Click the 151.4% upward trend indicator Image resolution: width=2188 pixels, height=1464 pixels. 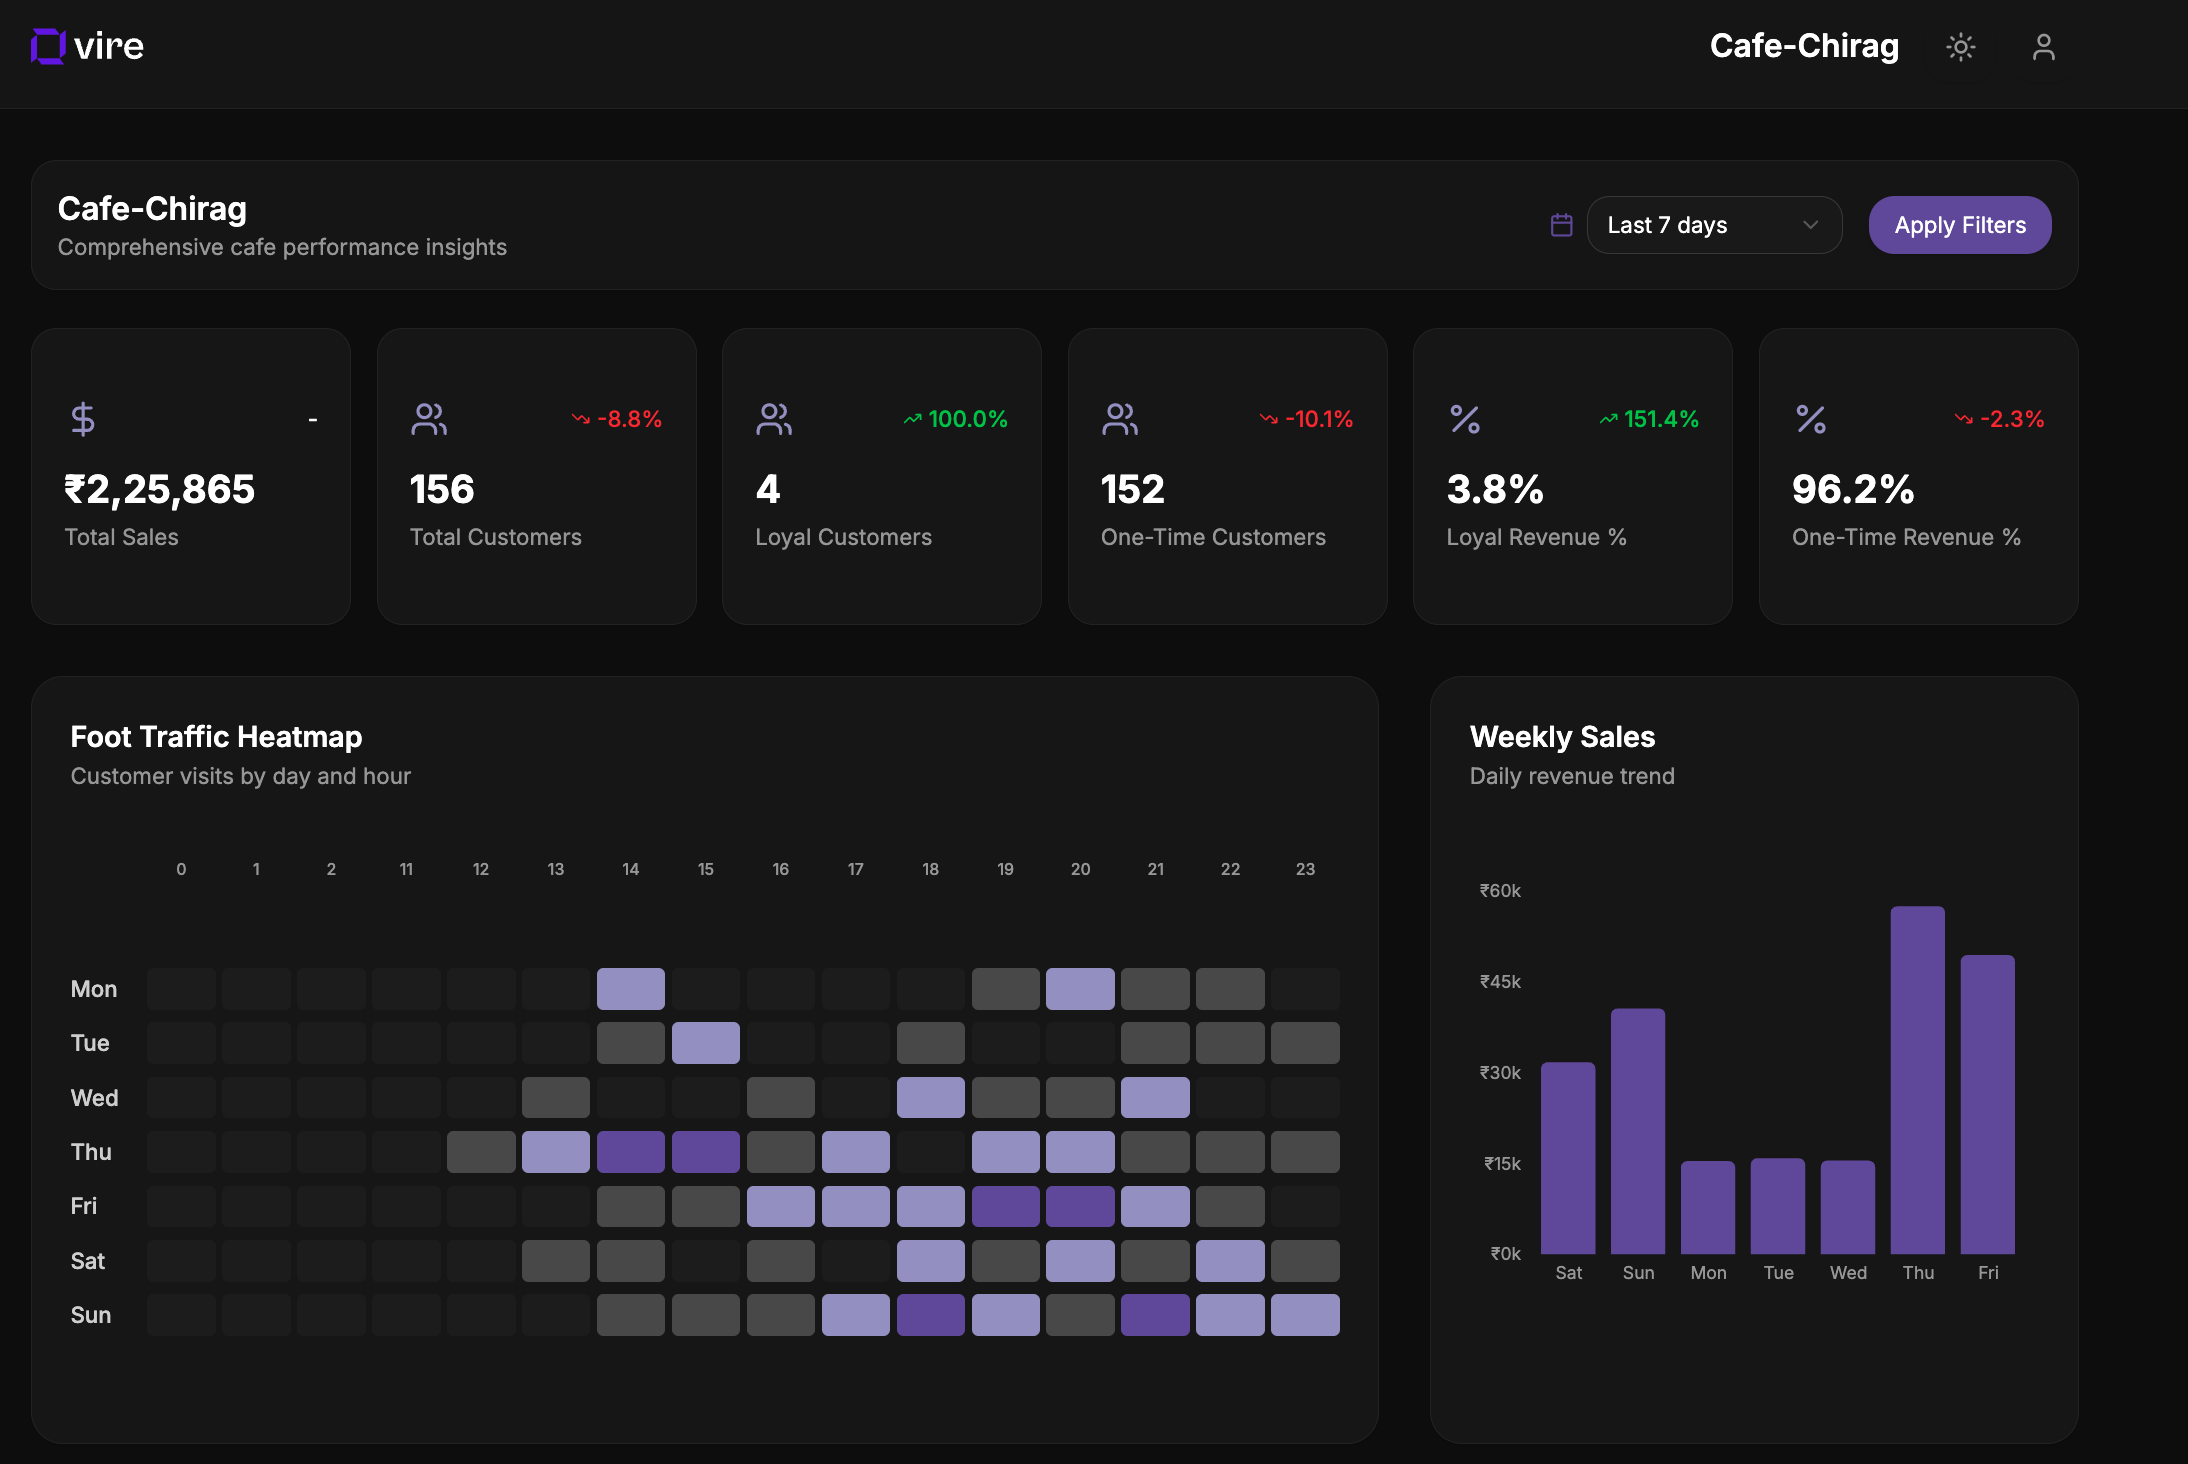tap(1648, 419)
